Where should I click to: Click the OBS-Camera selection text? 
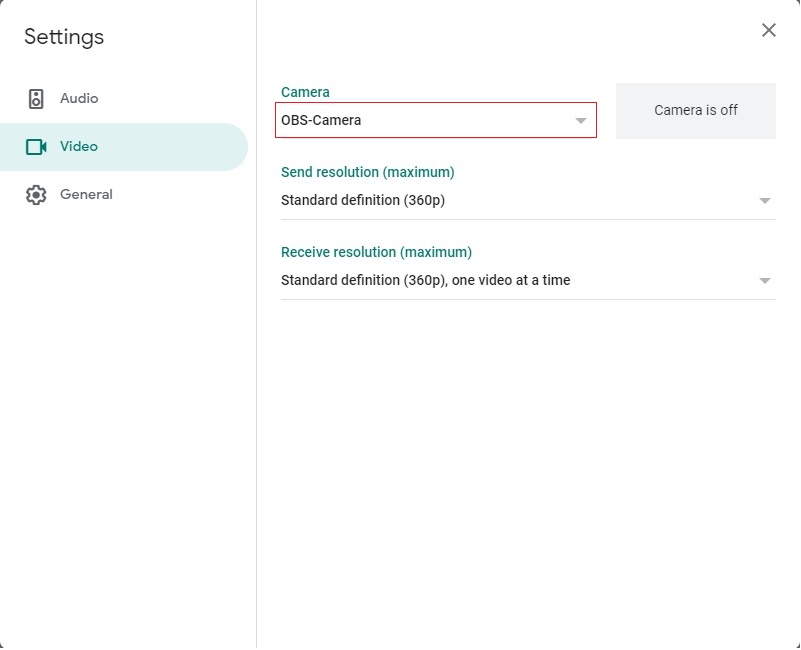point(321,120)
